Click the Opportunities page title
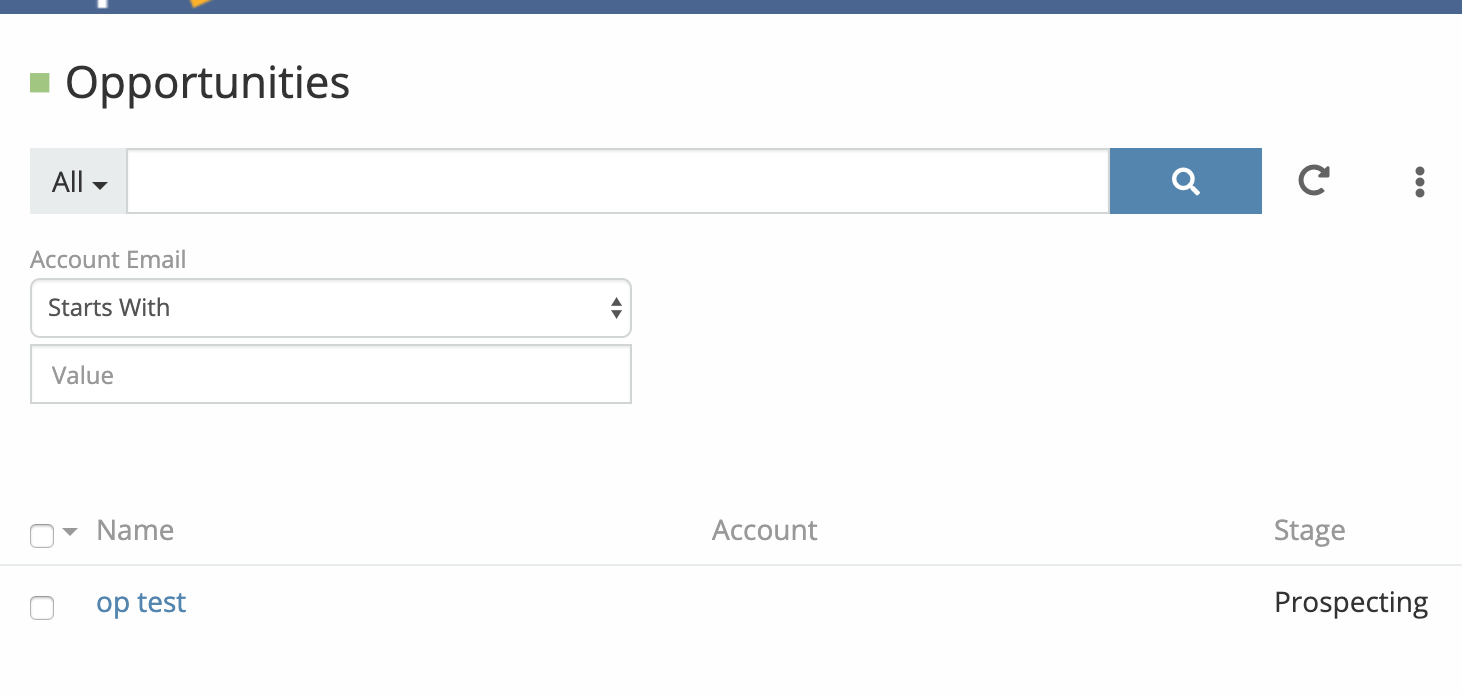The width and height of the screenshot is (1462, 694). 208,82
